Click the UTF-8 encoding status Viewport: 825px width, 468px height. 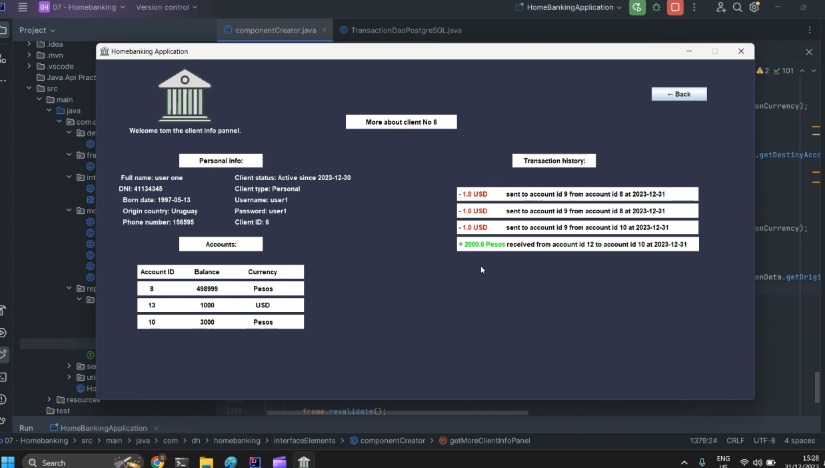click(x=764, y=441)
